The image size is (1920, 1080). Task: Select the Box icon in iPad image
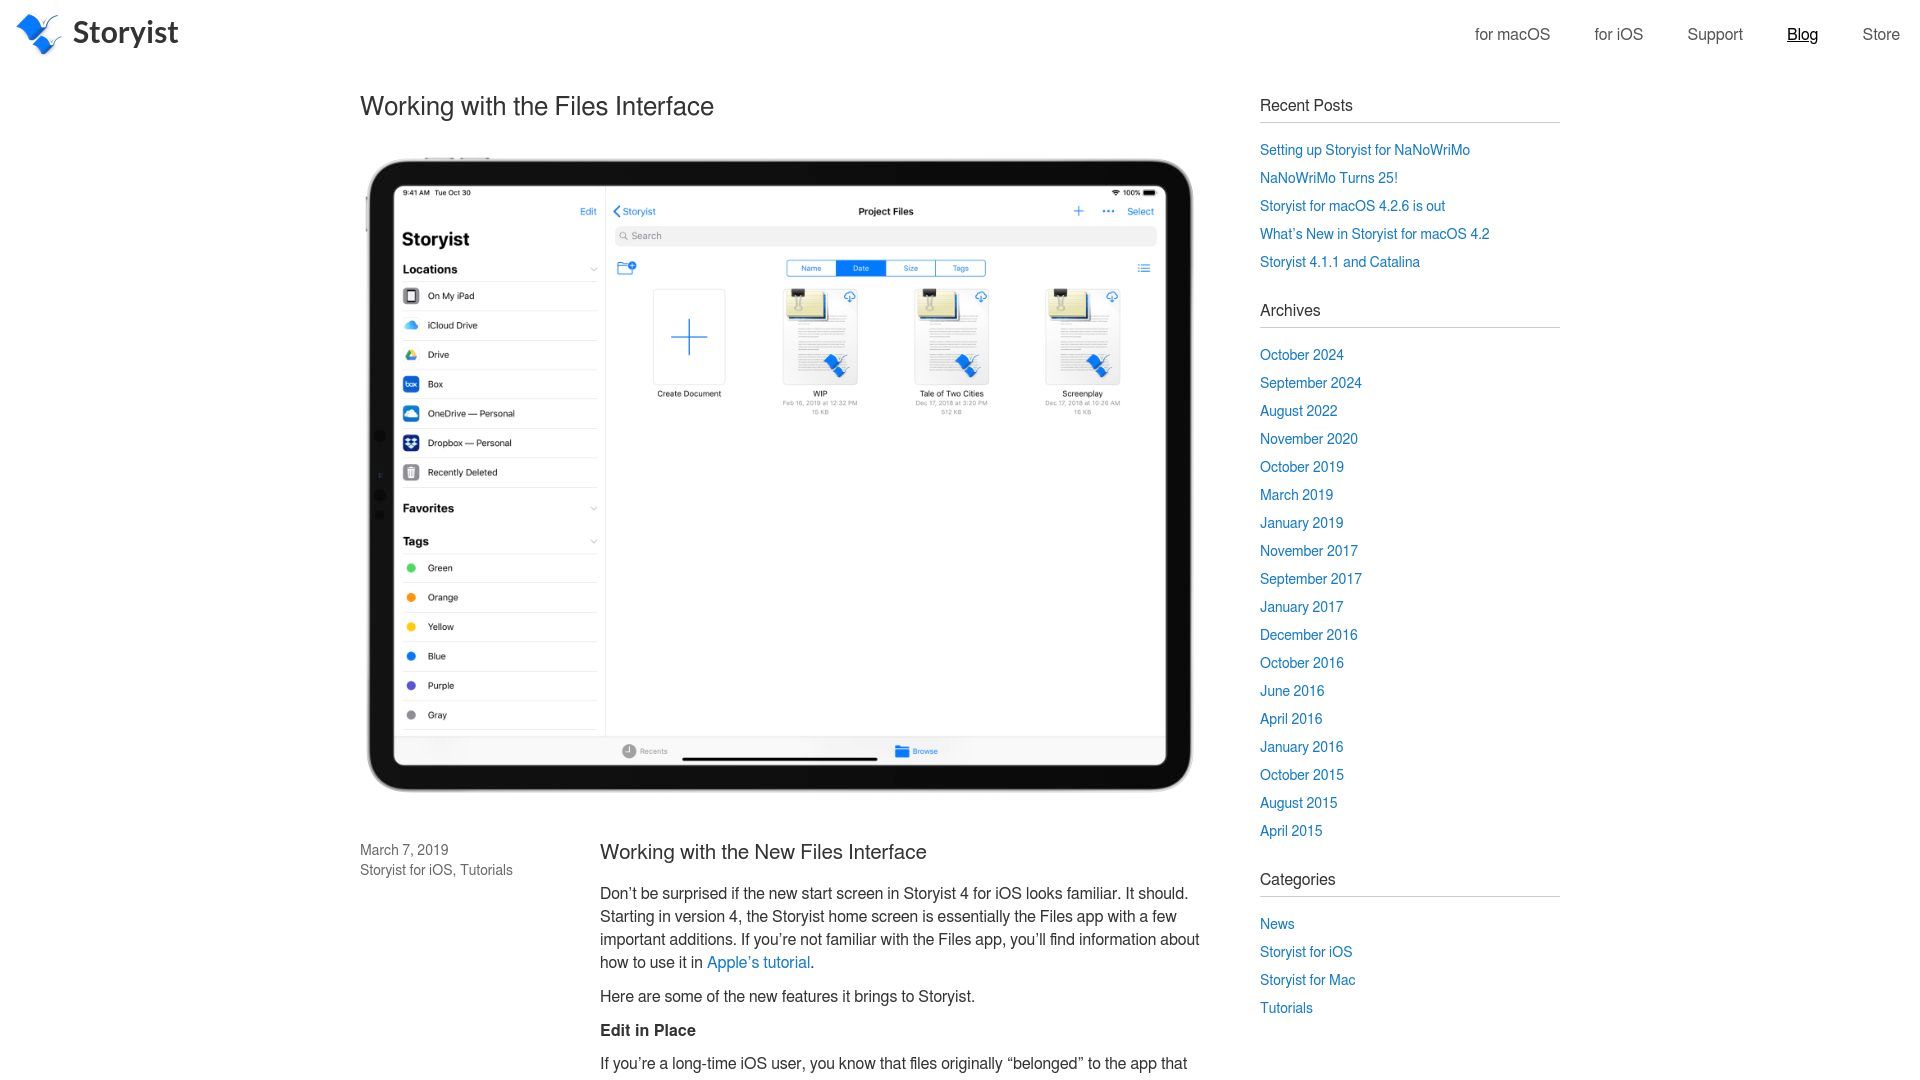411,384
